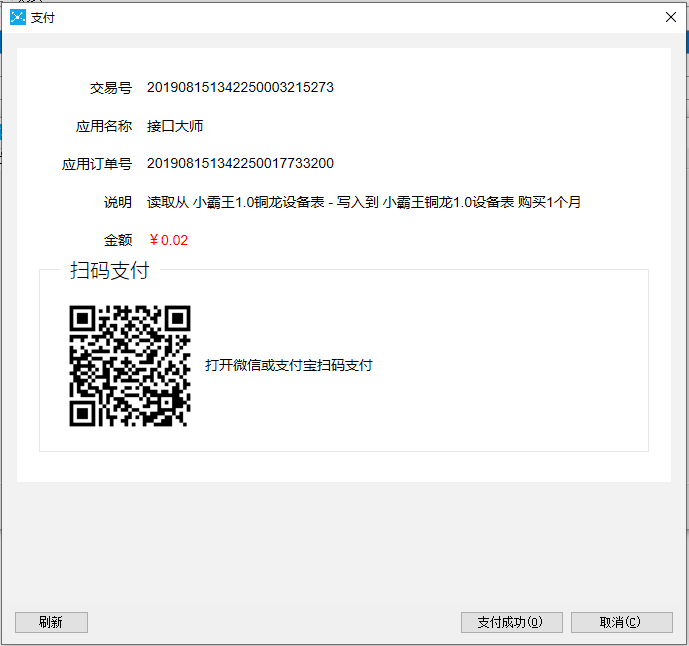
Task: Close the 支付 dialog window
Action: (x=670, y=17)
